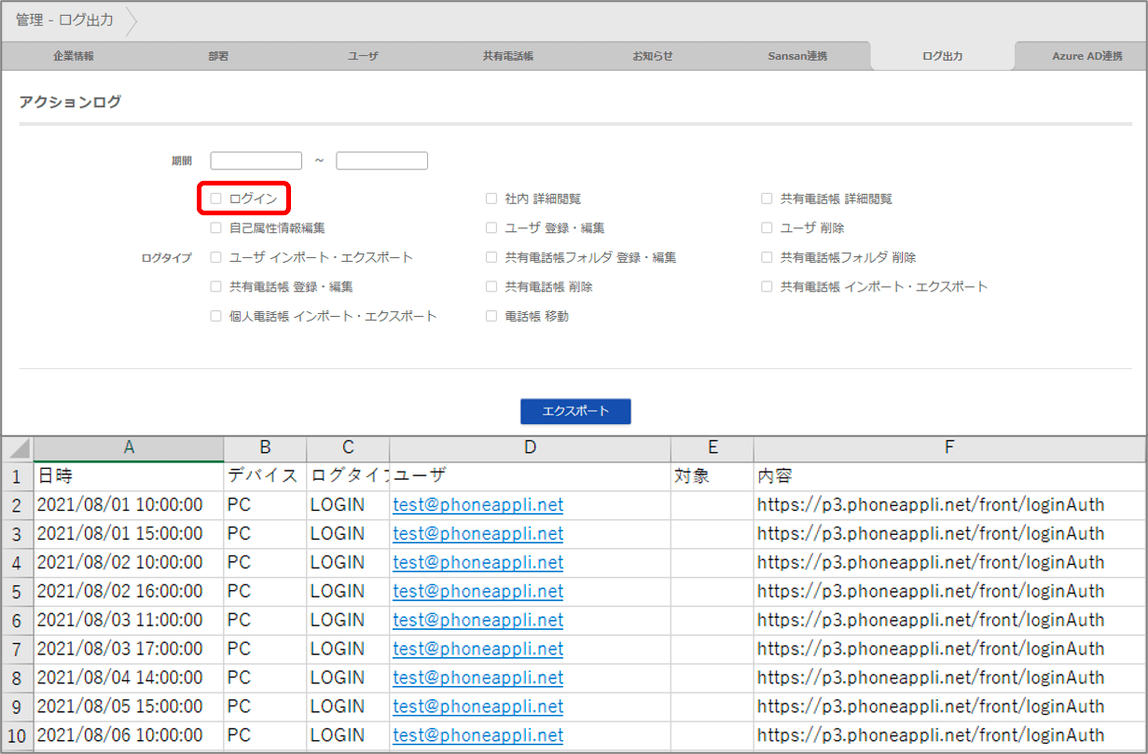
Task: Open the 企業情報 tab
Action: 73,56
